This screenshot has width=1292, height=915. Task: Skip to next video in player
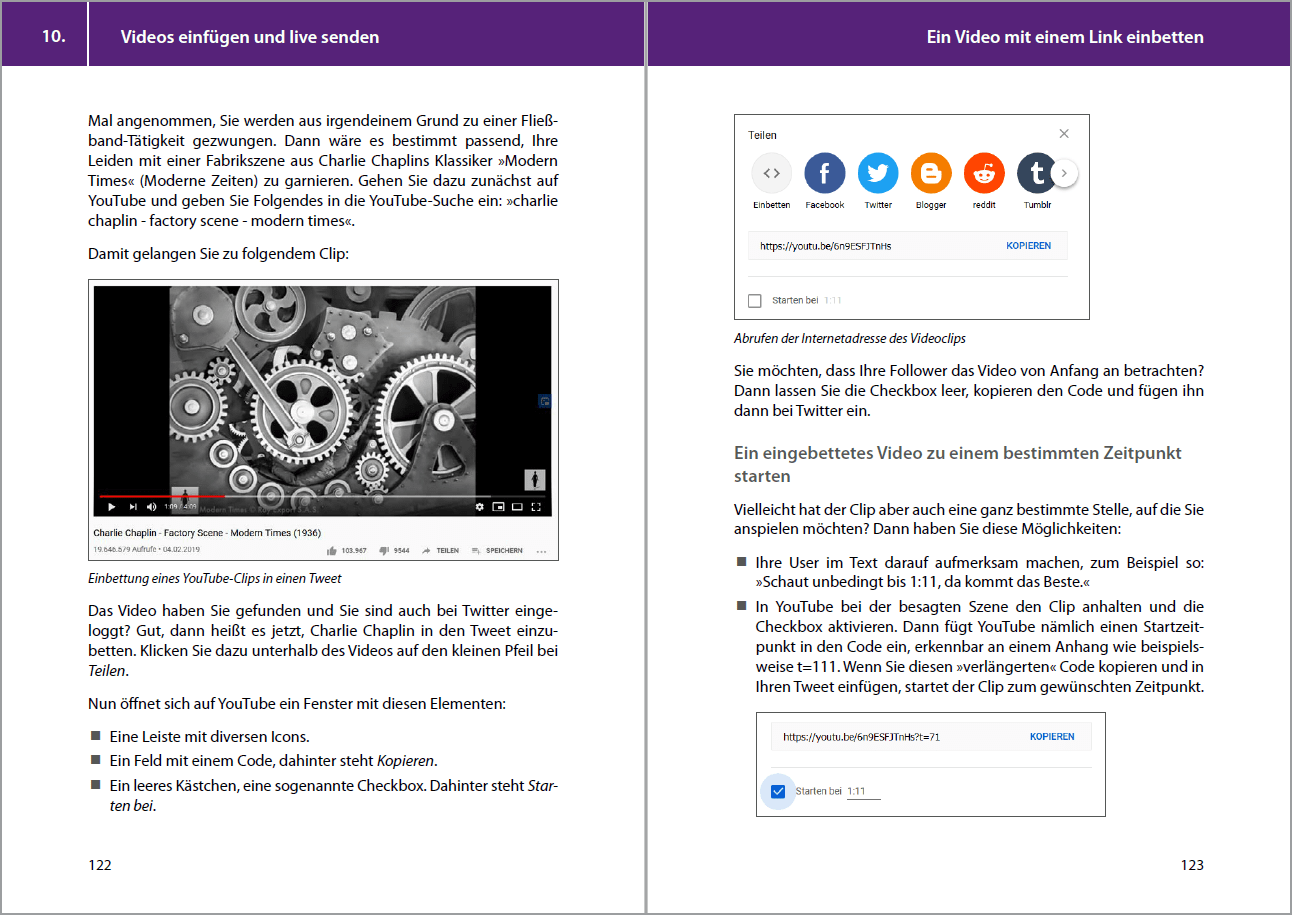tap(133, 507)
